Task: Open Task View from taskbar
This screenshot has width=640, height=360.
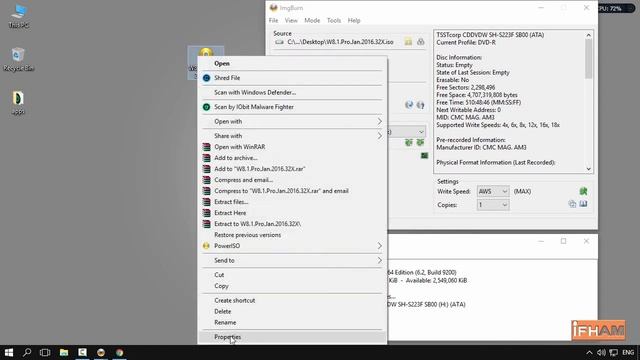Action: point(45,352)
